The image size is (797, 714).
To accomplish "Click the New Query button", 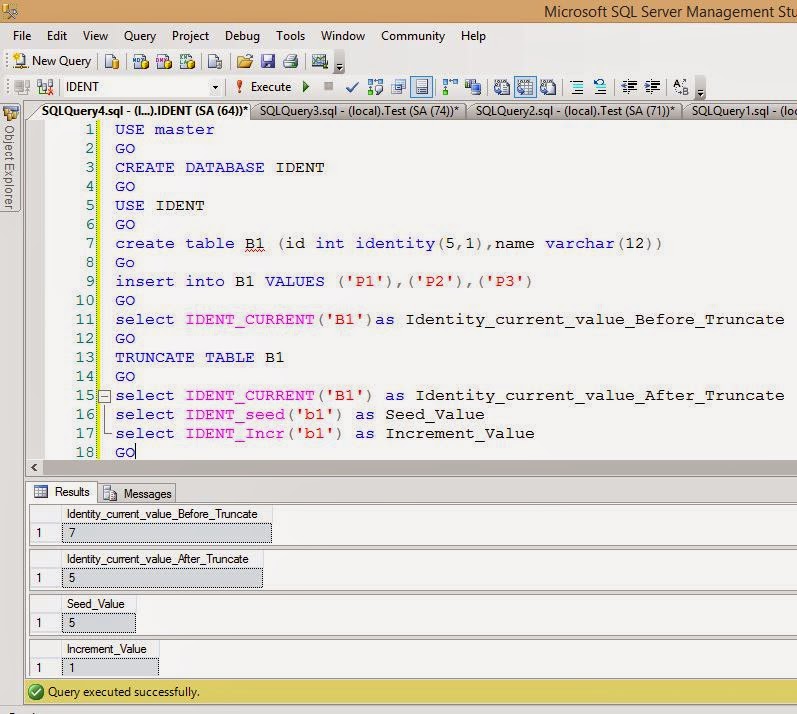I will coord(52,61).
